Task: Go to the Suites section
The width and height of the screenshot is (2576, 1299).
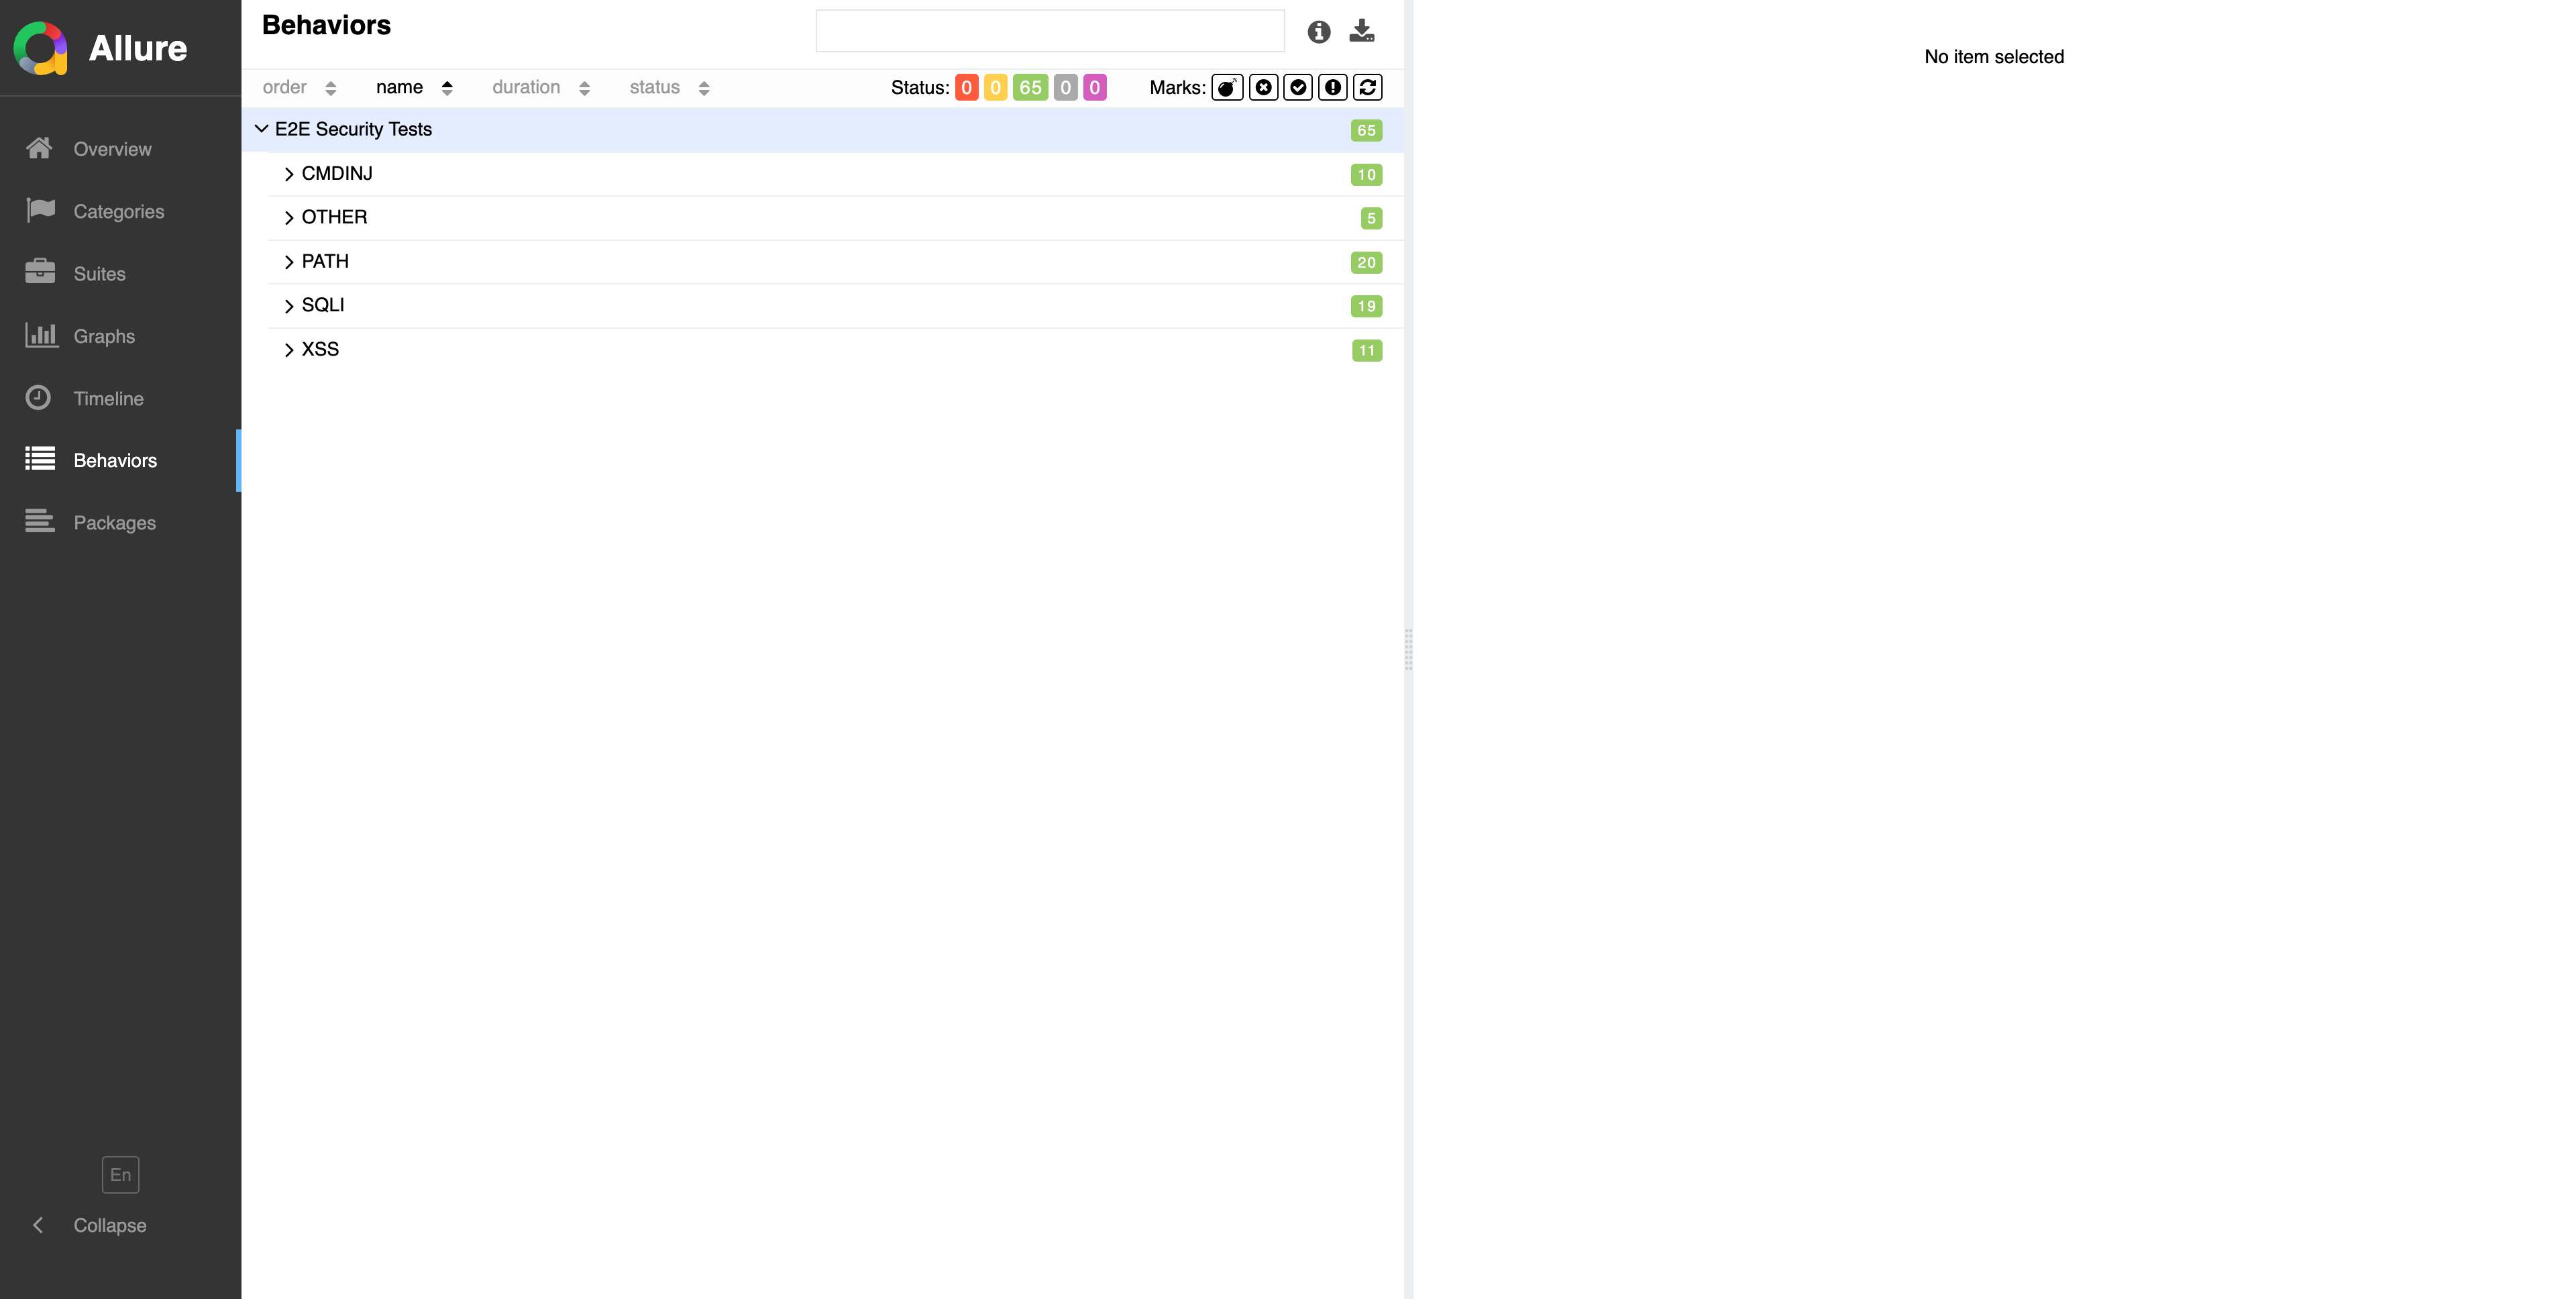Action: [x=99, y=274]
